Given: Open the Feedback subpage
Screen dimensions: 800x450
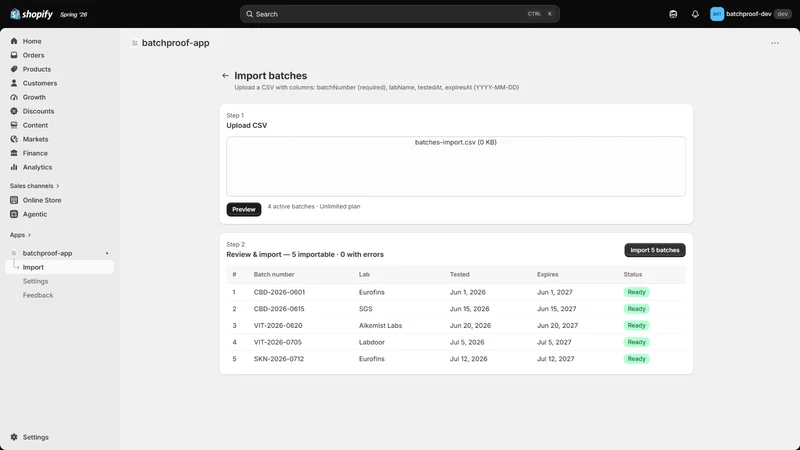Looking at the screenshot, I should 38,295.
